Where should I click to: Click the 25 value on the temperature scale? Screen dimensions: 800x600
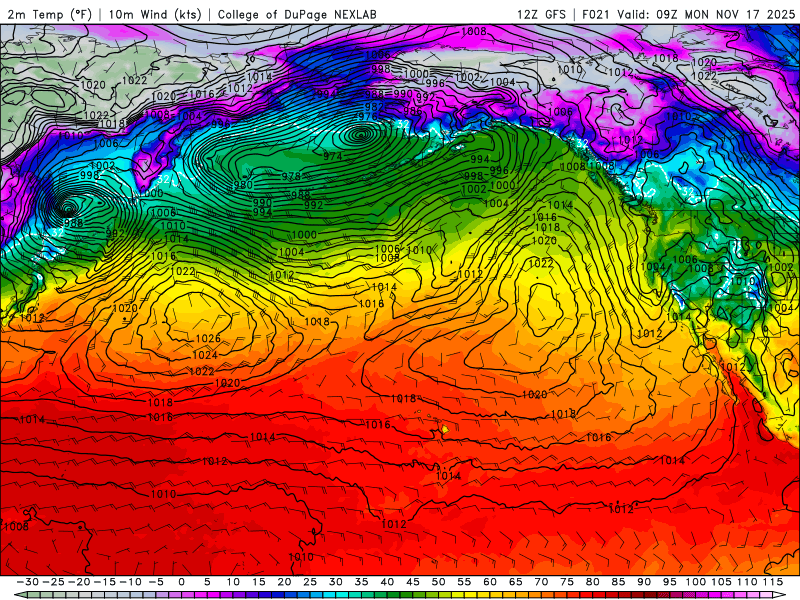point(310,582)
